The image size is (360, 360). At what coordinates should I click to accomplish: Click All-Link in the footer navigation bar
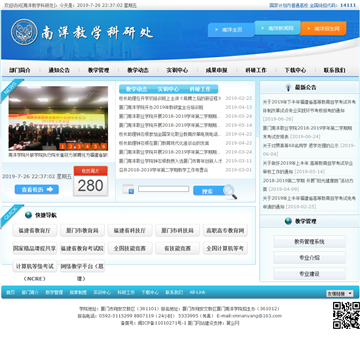tap(197, 292)
